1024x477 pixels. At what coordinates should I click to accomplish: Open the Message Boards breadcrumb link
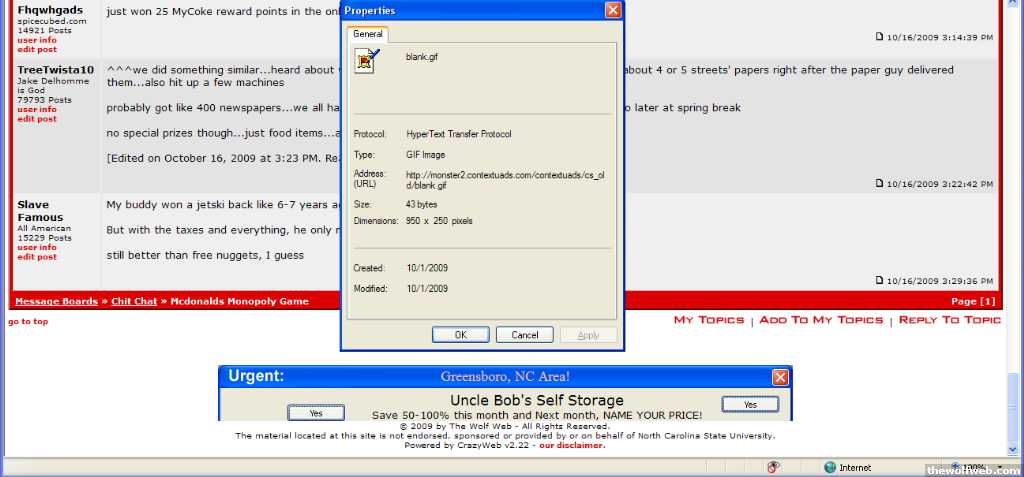click(x=56, y=301)
